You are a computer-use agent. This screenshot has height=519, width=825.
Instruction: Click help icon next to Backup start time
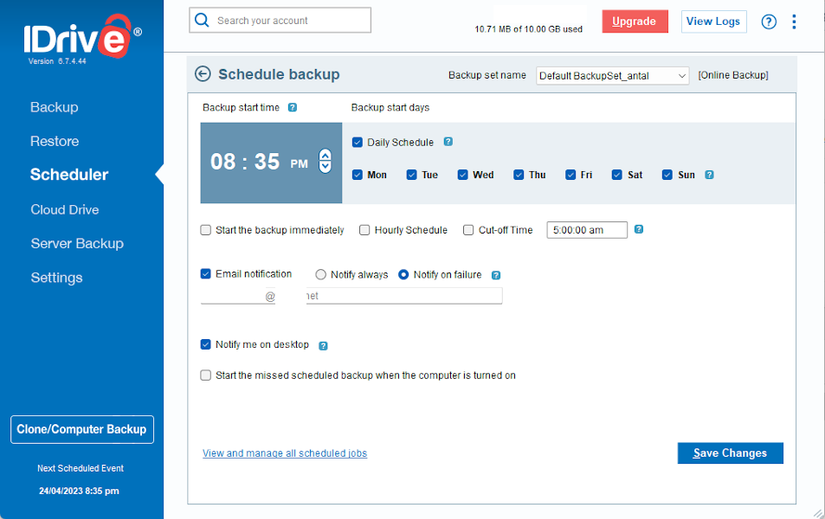pyautogui.click(x=293, y=107)
